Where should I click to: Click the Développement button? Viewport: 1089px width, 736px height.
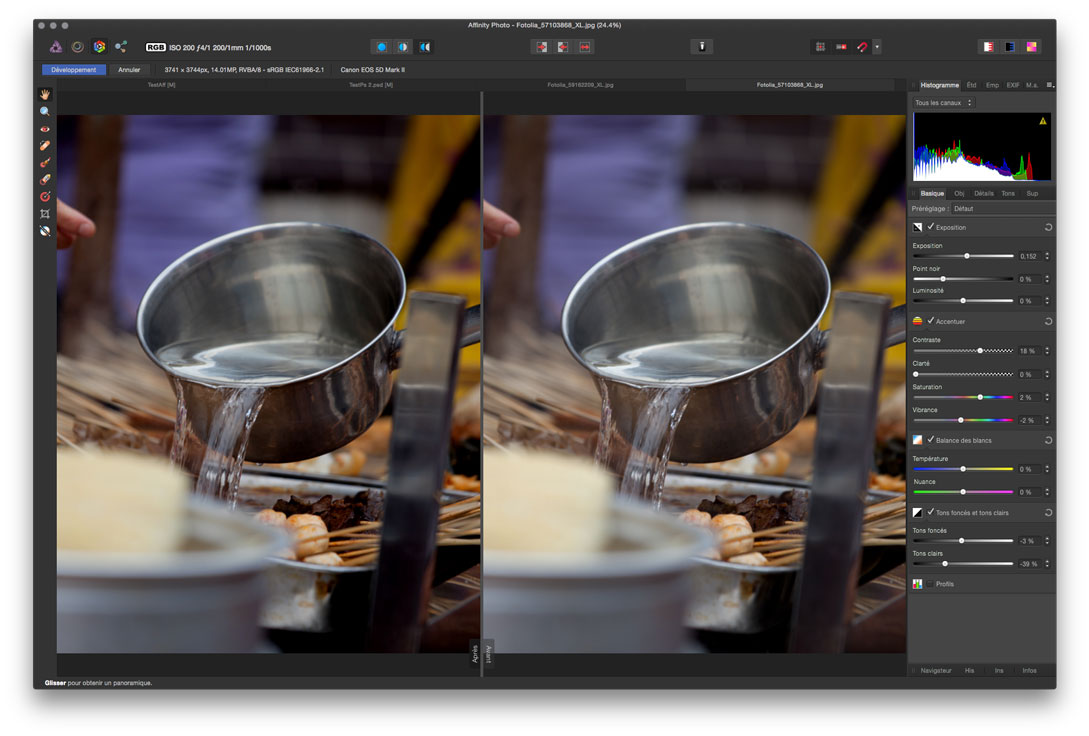(74, 69)
